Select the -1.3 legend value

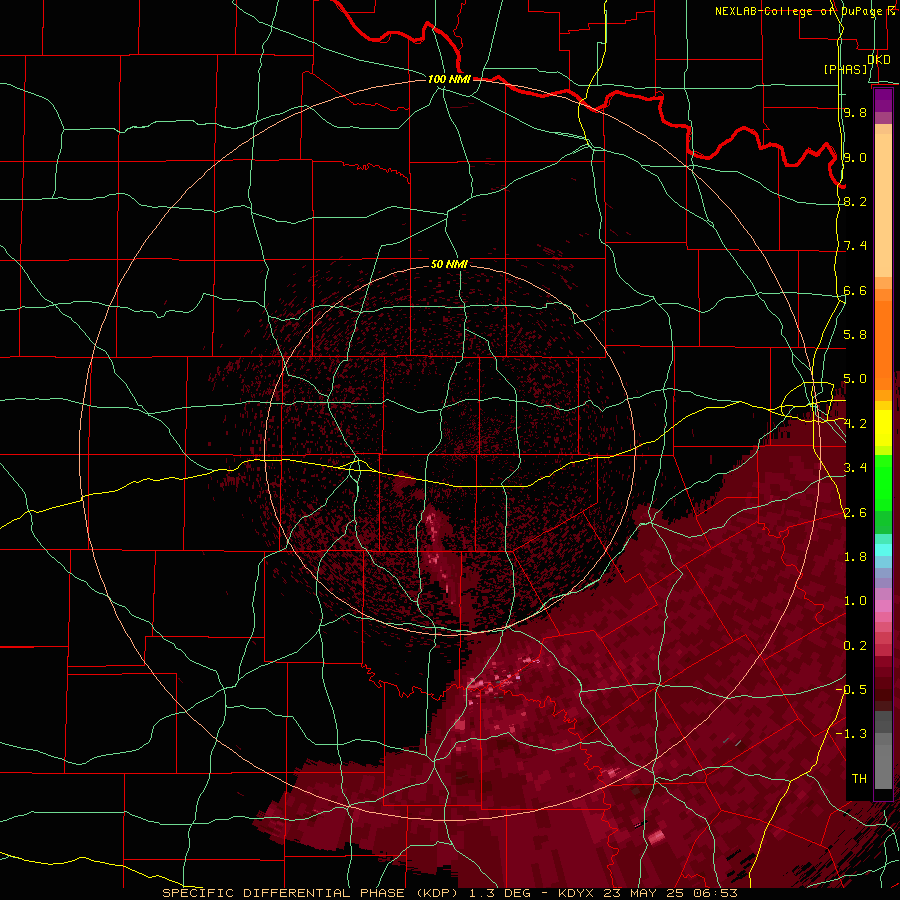coord(851,734)
